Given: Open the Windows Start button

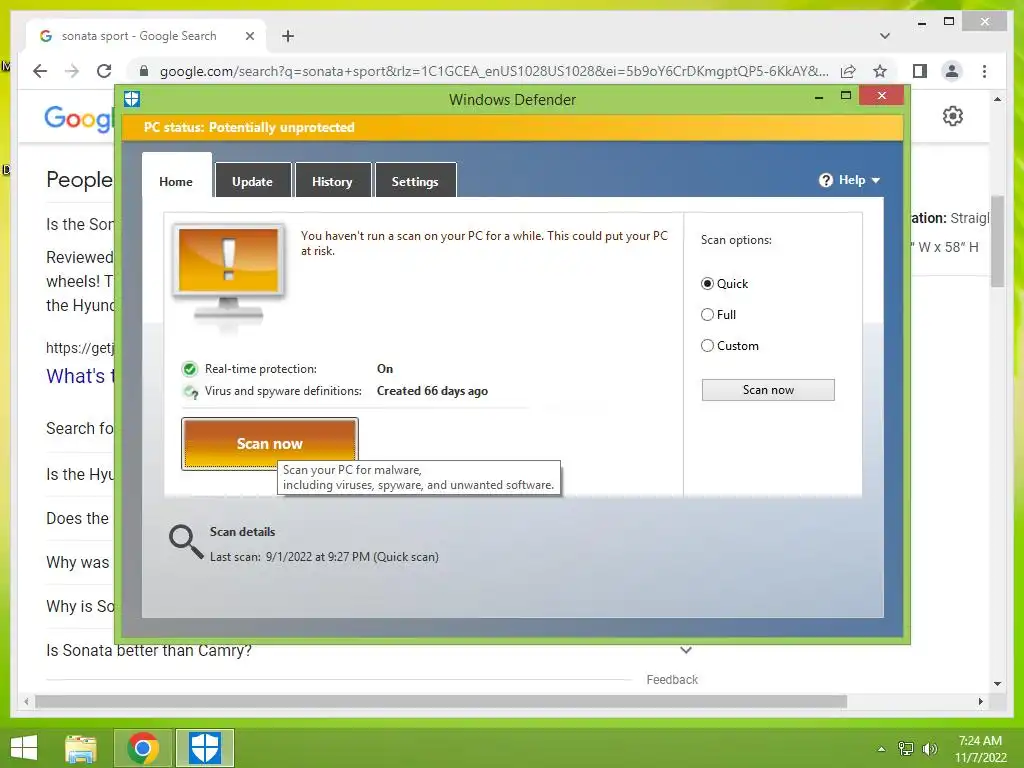Looking at the screenshot, I should [24, 748].
